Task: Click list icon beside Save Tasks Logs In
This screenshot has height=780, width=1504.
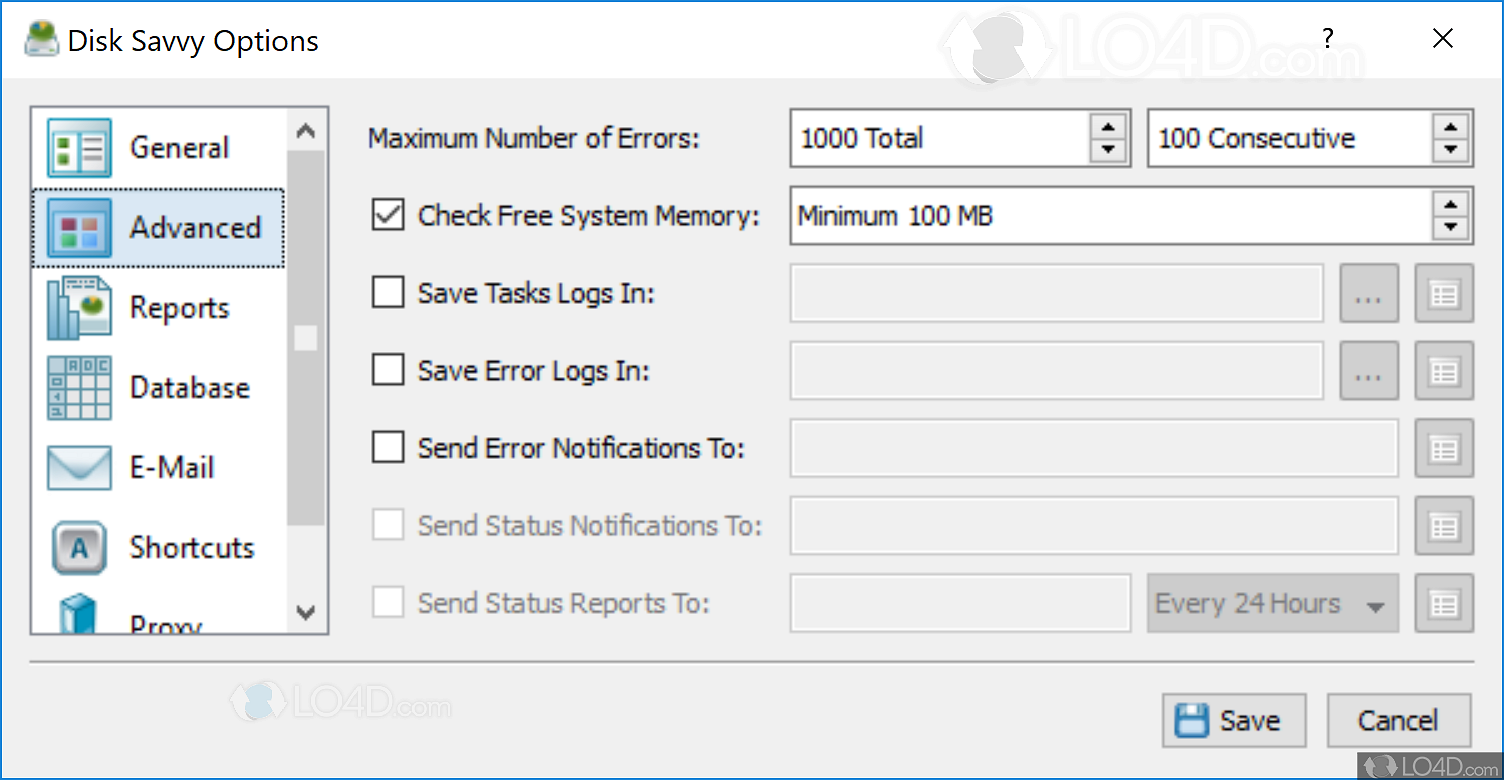Action: (x=1444, y=294)
